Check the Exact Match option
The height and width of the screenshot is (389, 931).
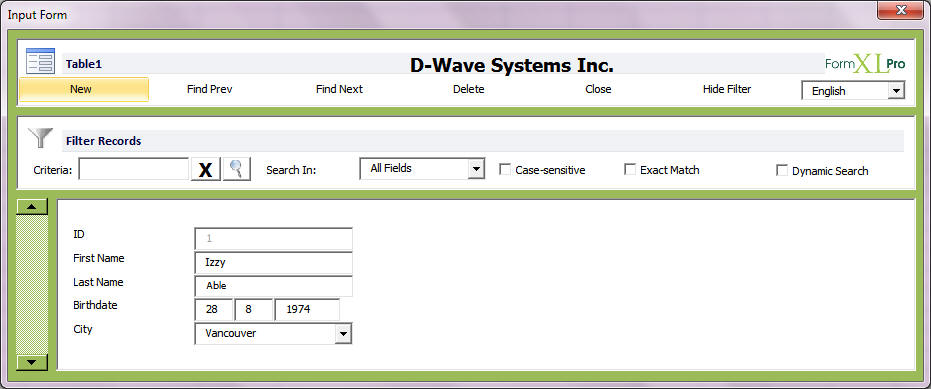click(x=630, y=169)
